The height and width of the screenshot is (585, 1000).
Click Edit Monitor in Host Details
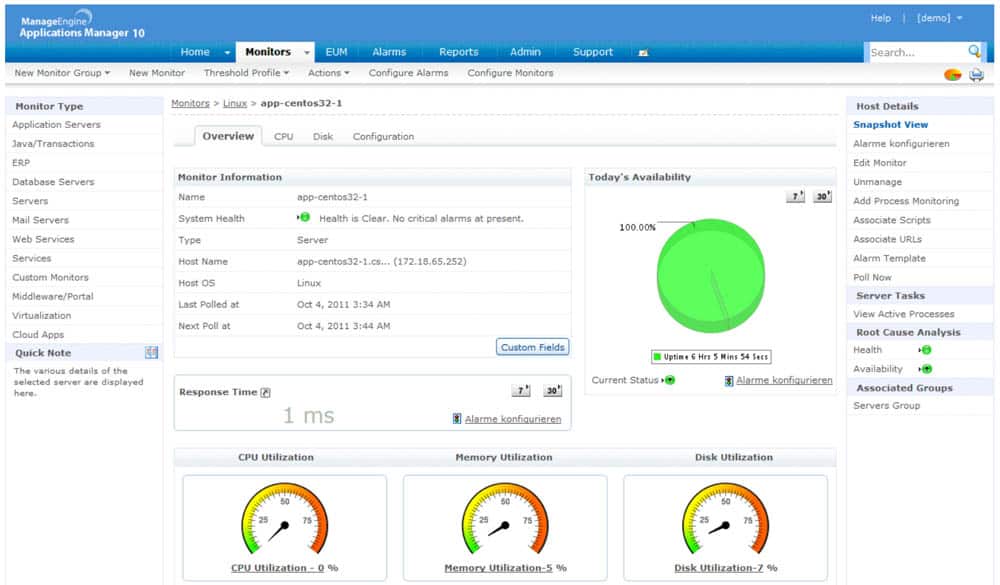879,163
